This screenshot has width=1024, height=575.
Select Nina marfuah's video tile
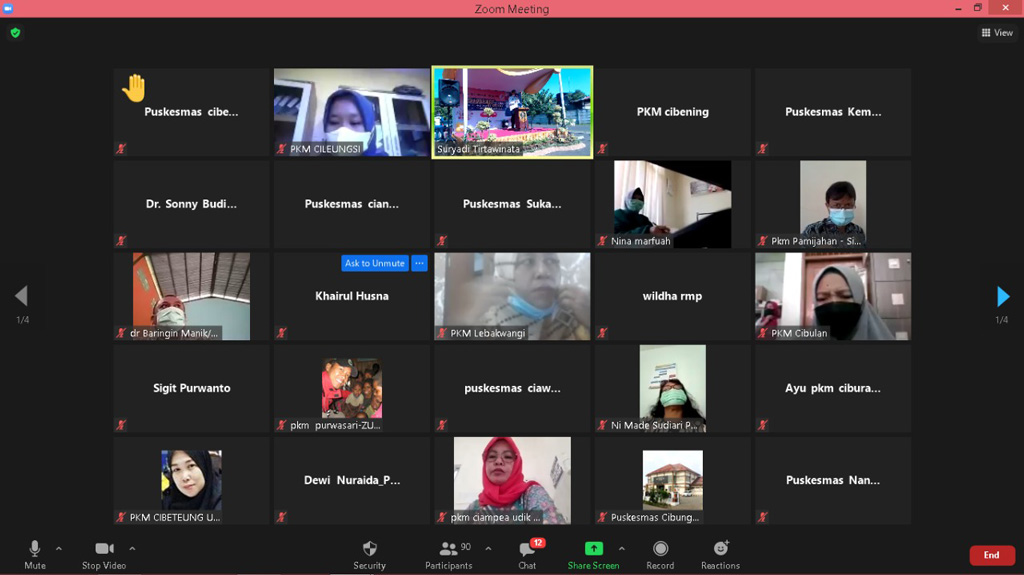point(673,205)
